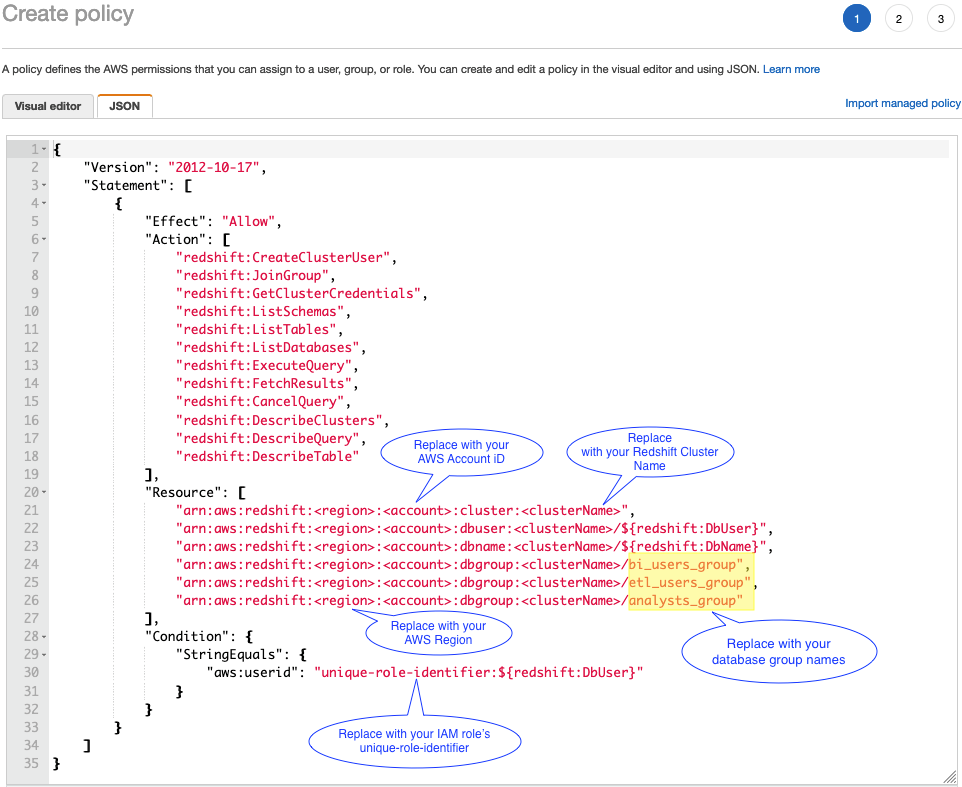962x787 pixels.
Task: Click the dbuser resource ARN line
Action: (471, 528)
